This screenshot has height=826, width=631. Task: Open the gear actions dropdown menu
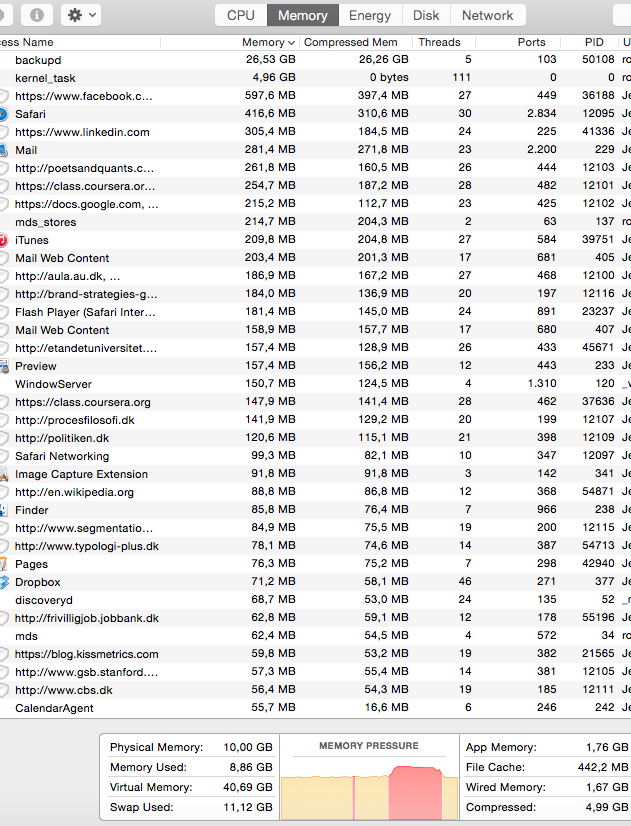coord(81,15)
